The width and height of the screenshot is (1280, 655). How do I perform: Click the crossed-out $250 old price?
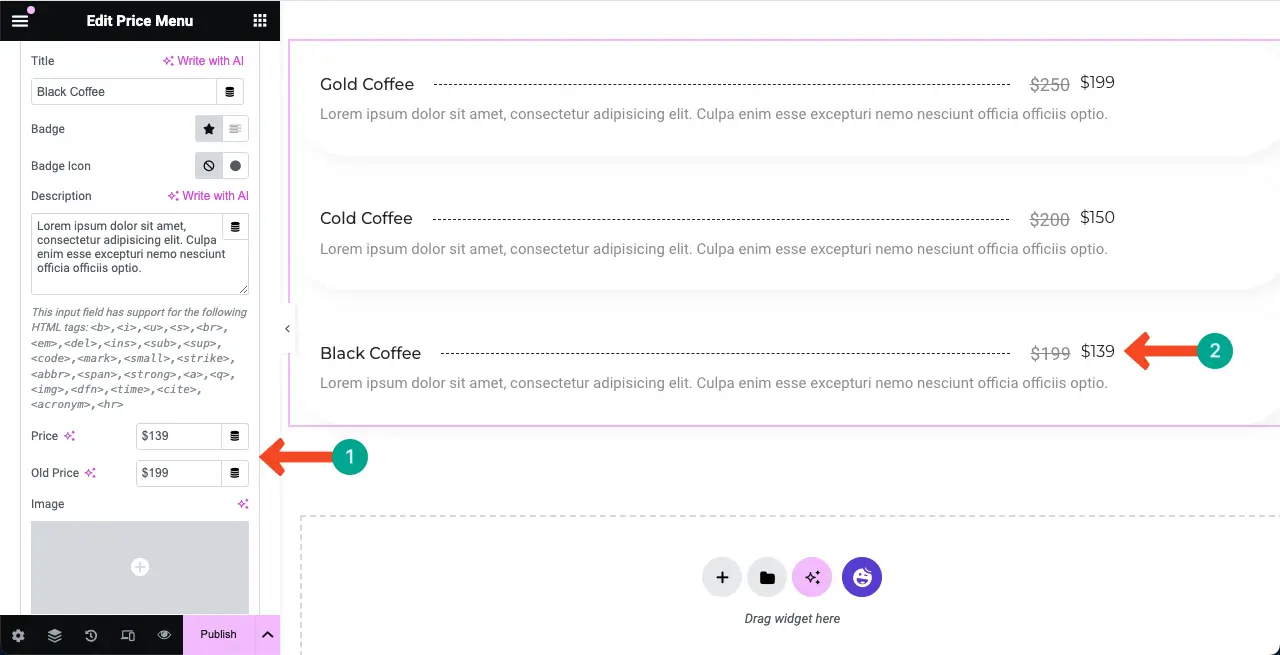point(1050,85)
